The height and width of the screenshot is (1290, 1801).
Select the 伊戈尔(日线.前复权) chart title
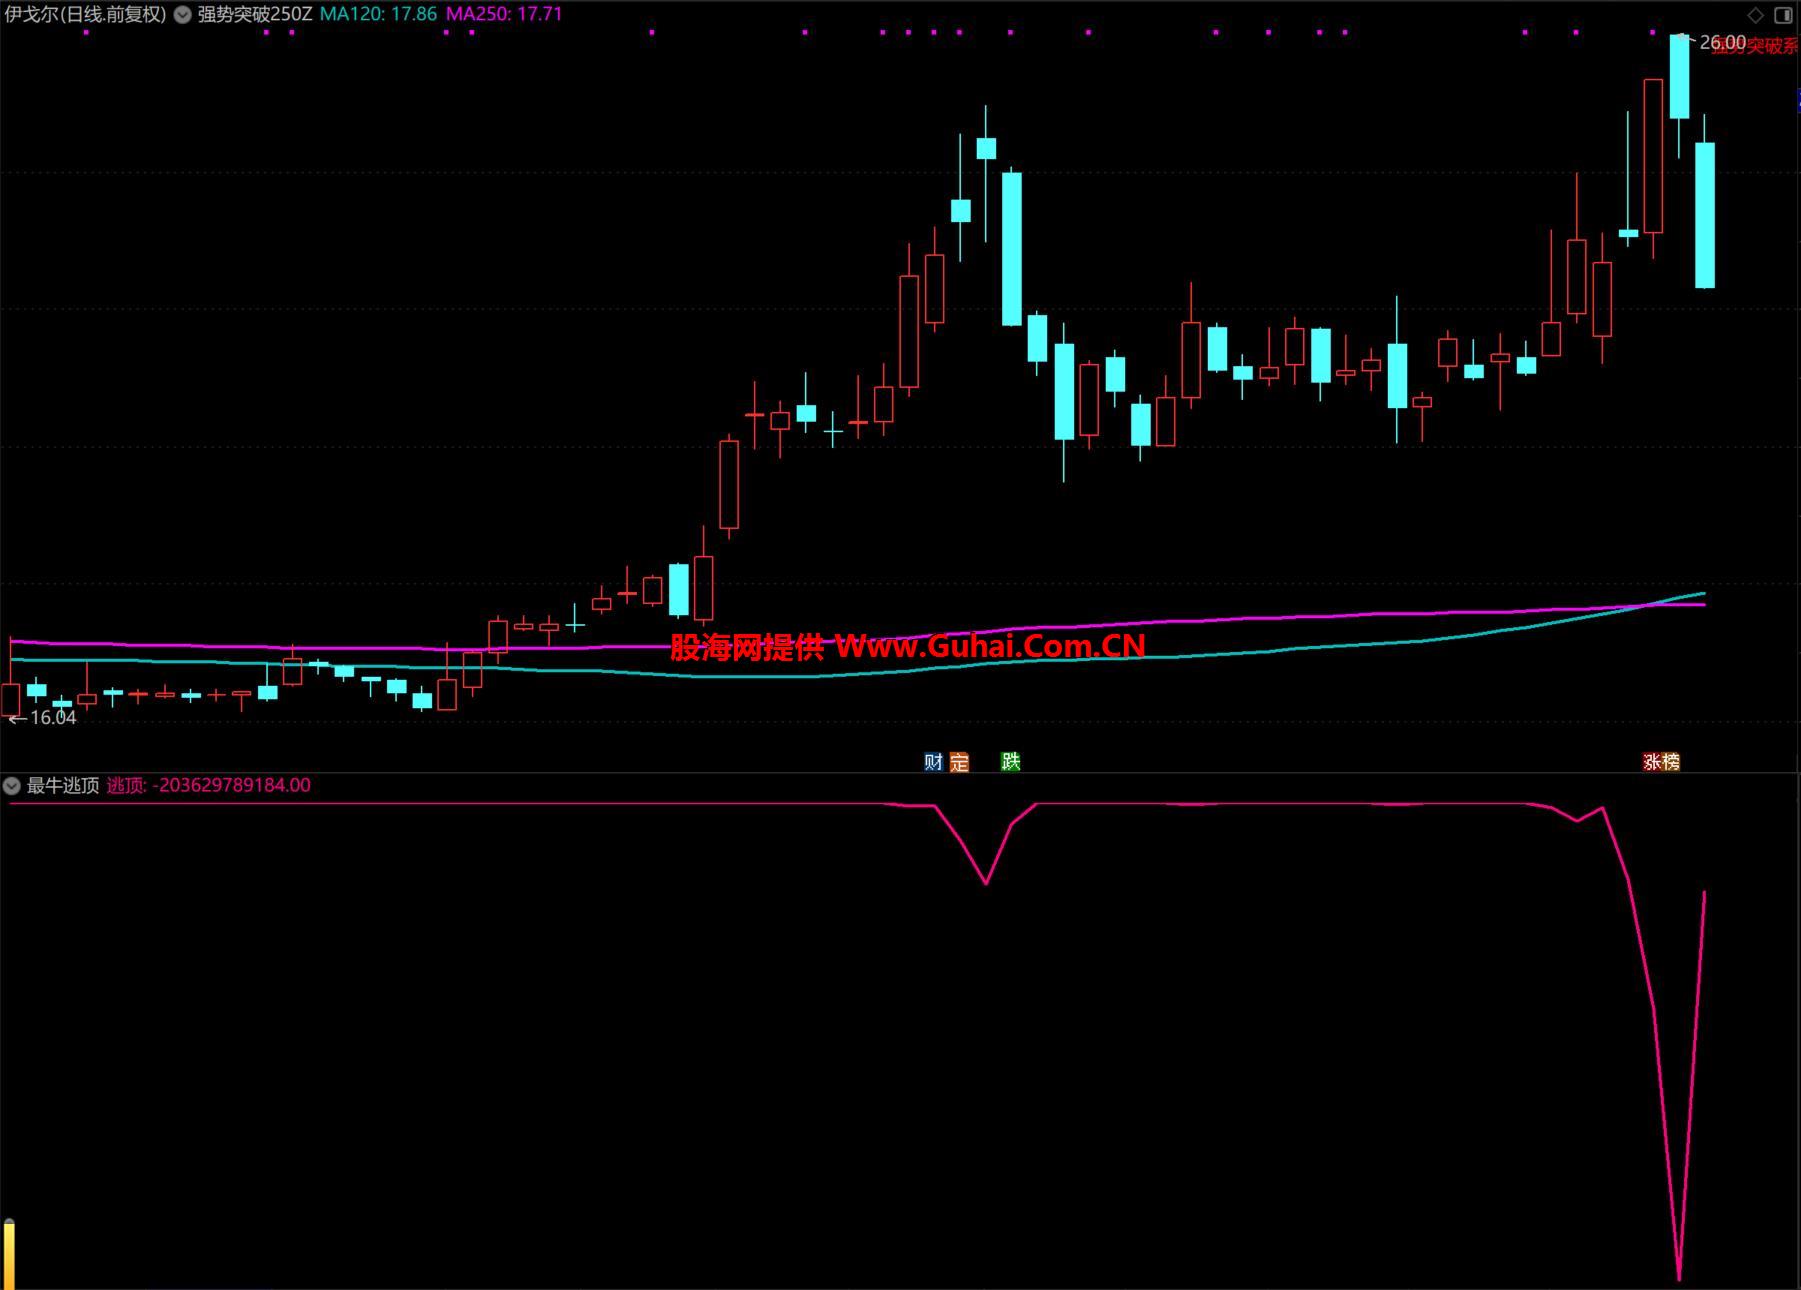pyautogui.click(x=85, y=15)
